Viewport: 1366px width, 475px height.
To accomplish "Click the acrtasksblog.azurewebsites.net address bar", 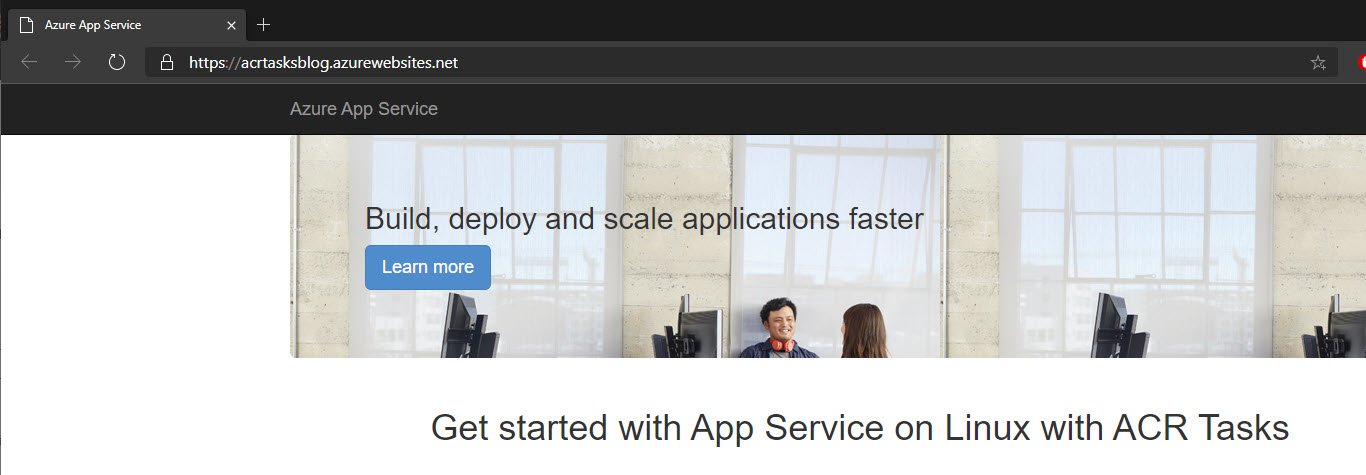I will [700, 62].
